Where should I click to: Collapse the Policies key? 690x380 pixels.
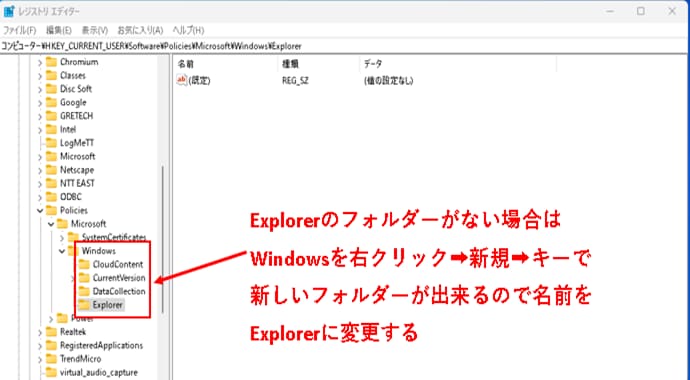40,211
